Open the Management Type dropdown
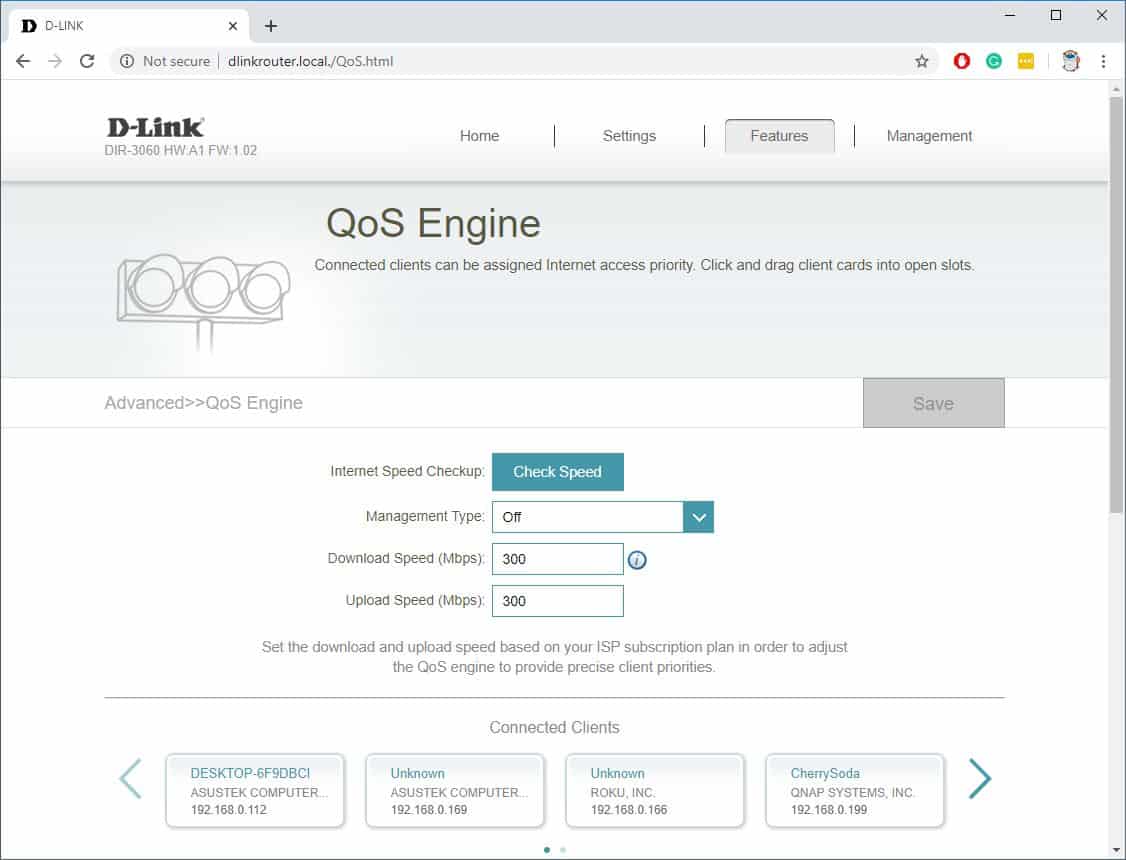The height and width of the screenshot is (860, 1126). pyautogui.click(x=698, y=517)
